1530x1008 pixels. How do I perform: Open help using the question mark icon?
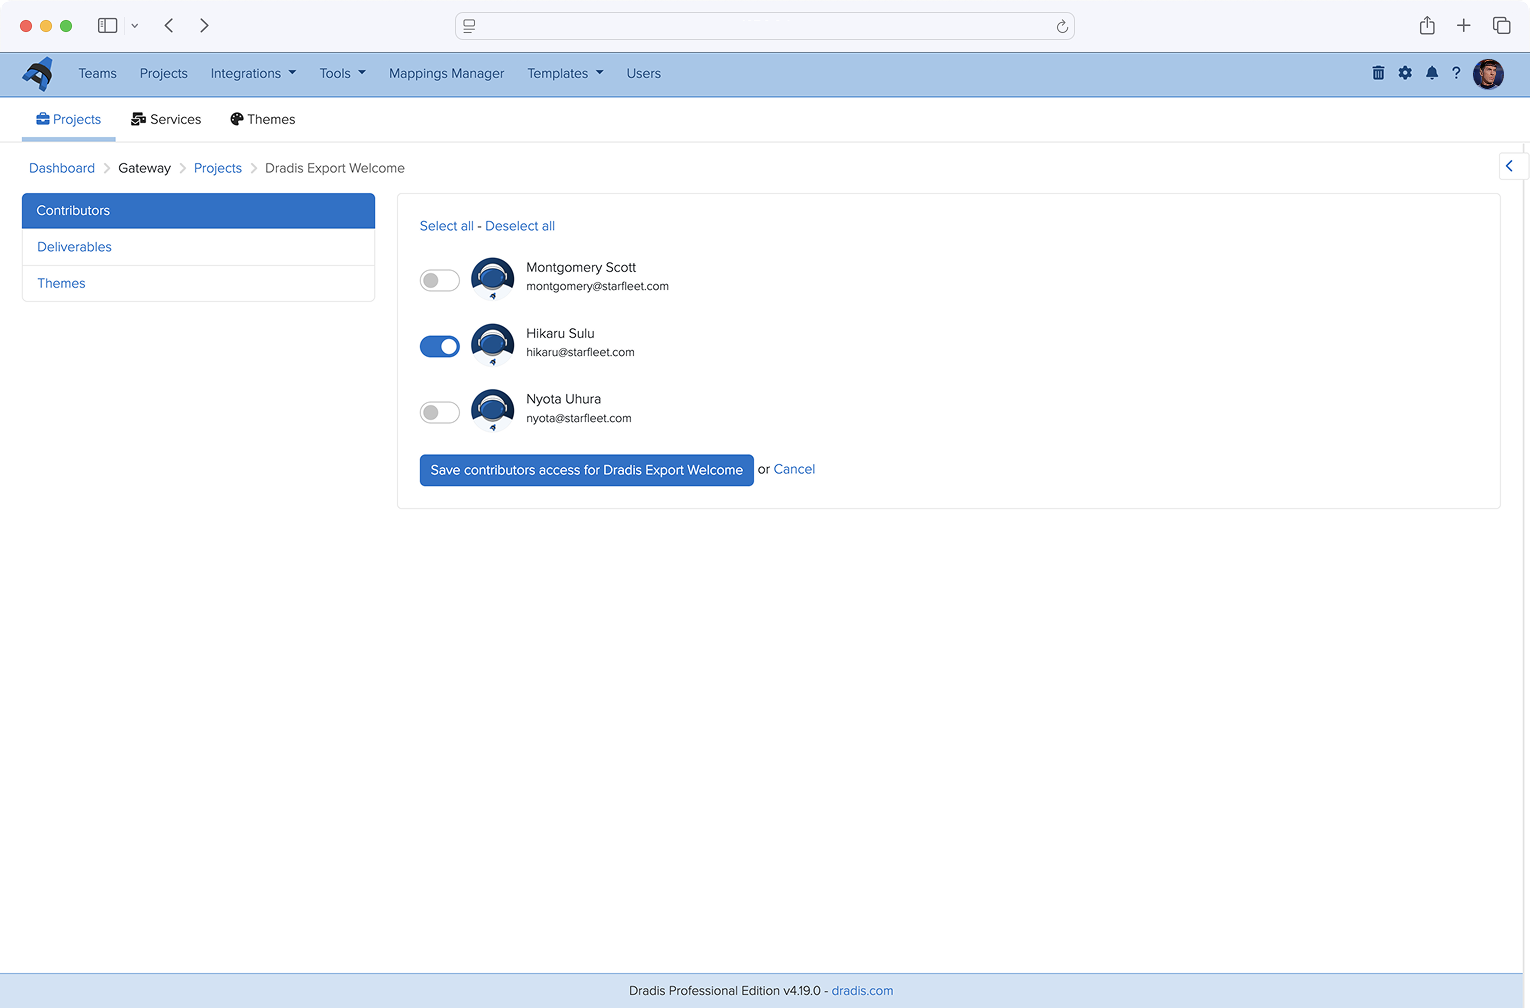[x=1457, y=73]
